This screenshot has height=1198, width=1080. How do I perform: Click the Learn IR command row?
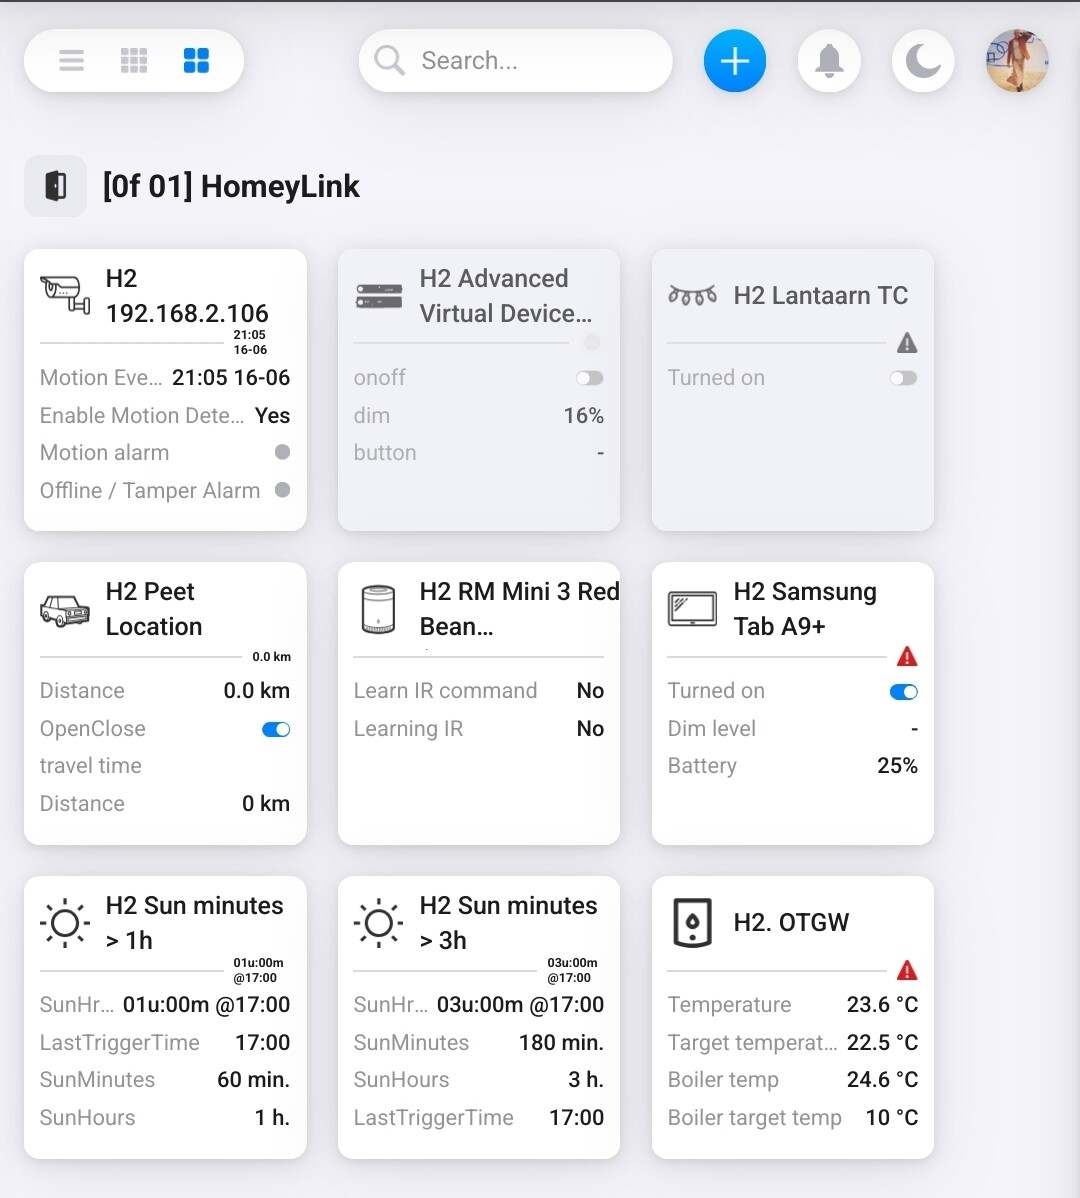tap(479, 691)
